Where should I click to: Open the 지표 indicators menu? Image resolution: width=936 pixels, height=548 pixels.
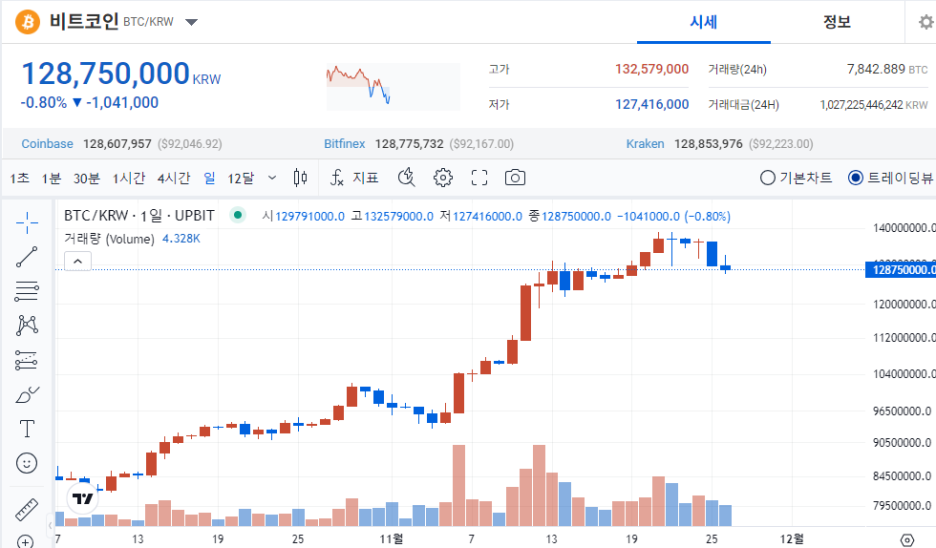click(x=365, y=178)
